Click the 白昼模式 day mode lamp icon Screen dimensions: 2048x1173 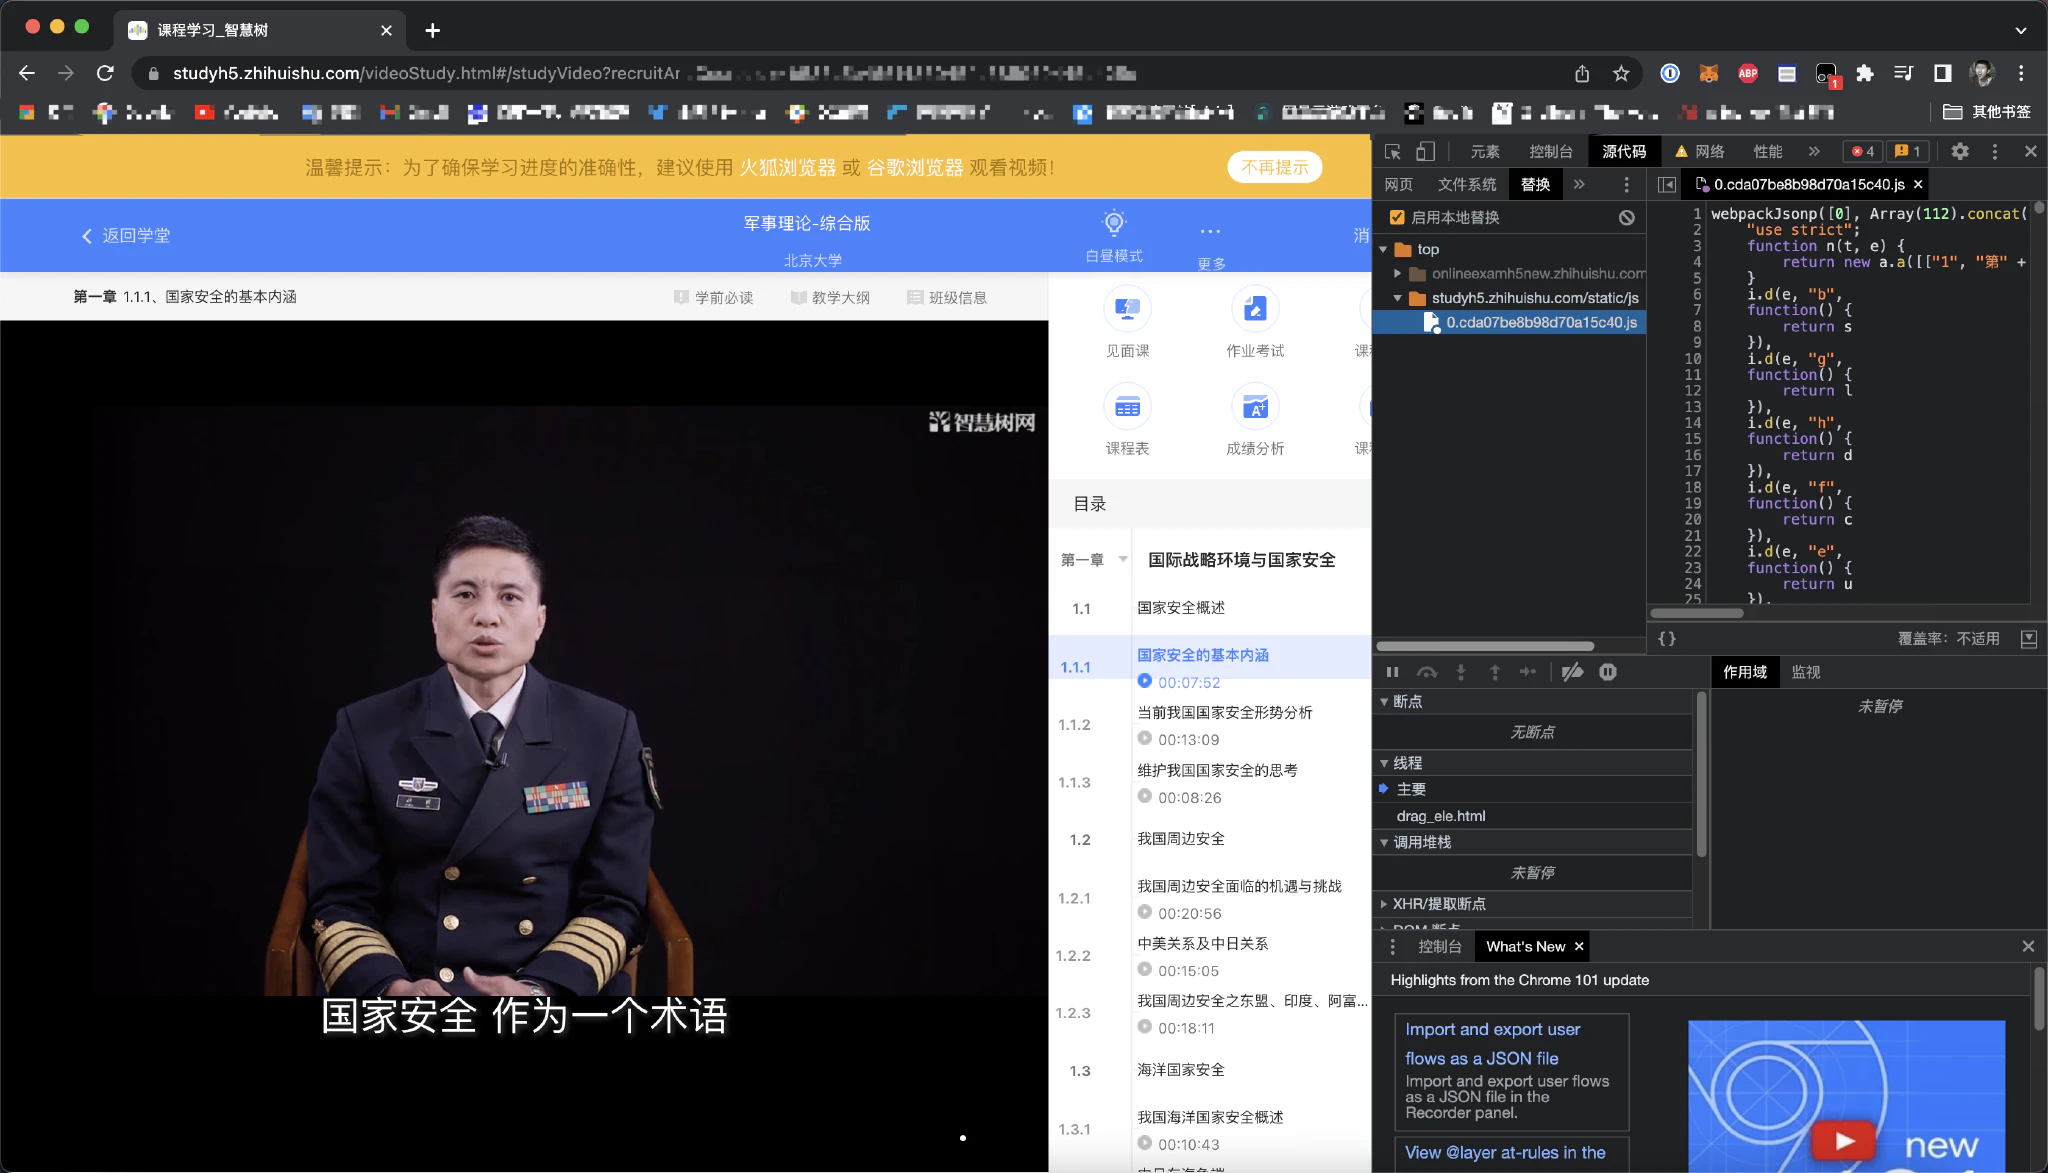1116,222
